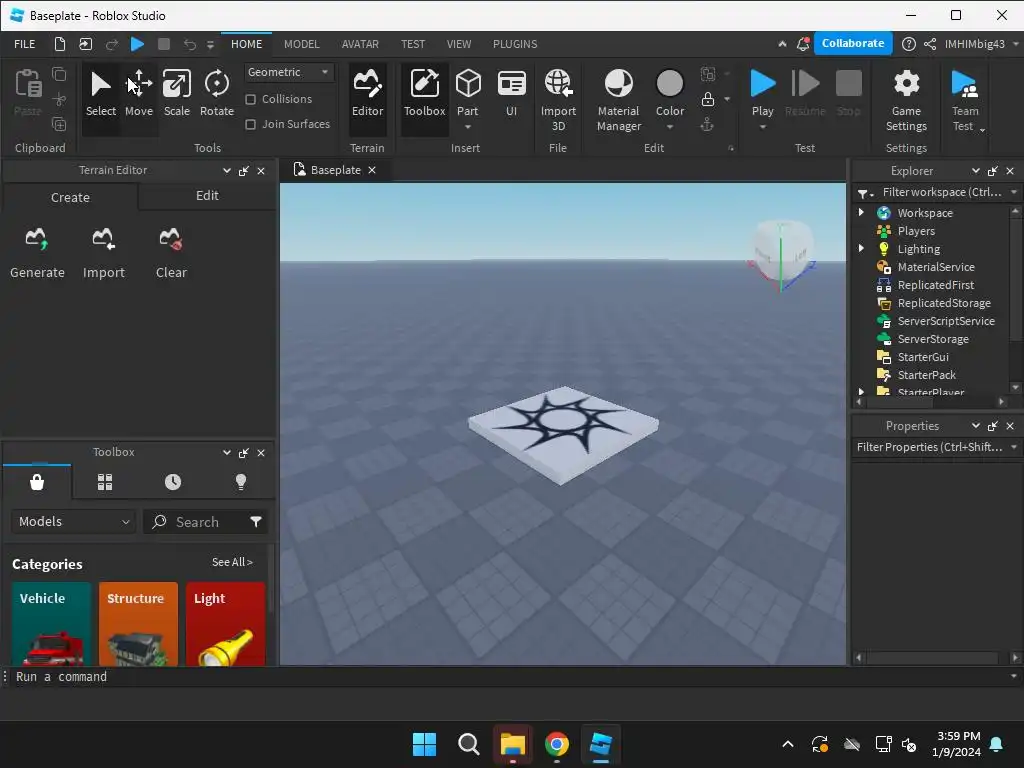
Task: Open Toolbox search filter options
Action: [256, 521]
